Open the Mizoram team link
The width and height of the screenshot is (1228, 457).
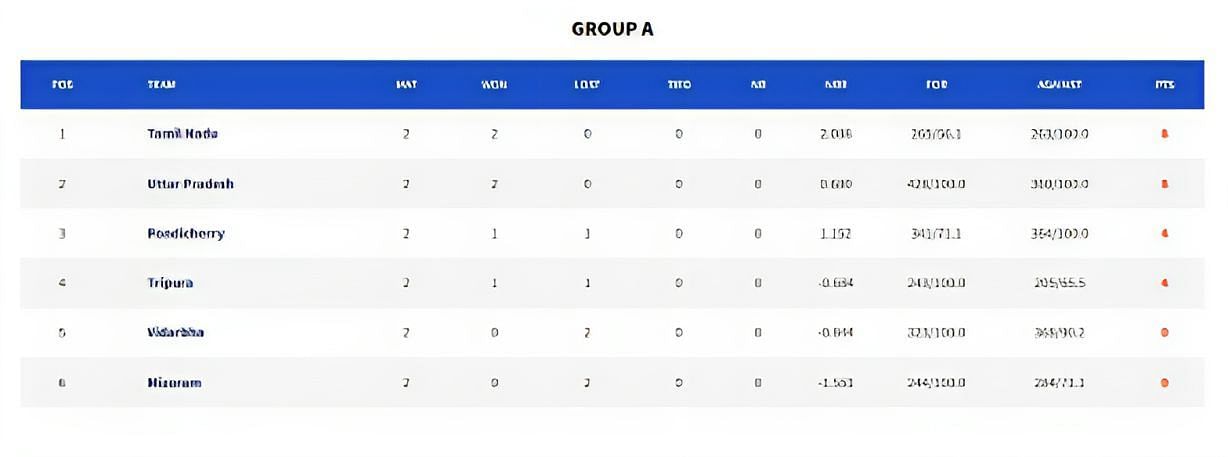pyautogui.click(x=174, y=383)
